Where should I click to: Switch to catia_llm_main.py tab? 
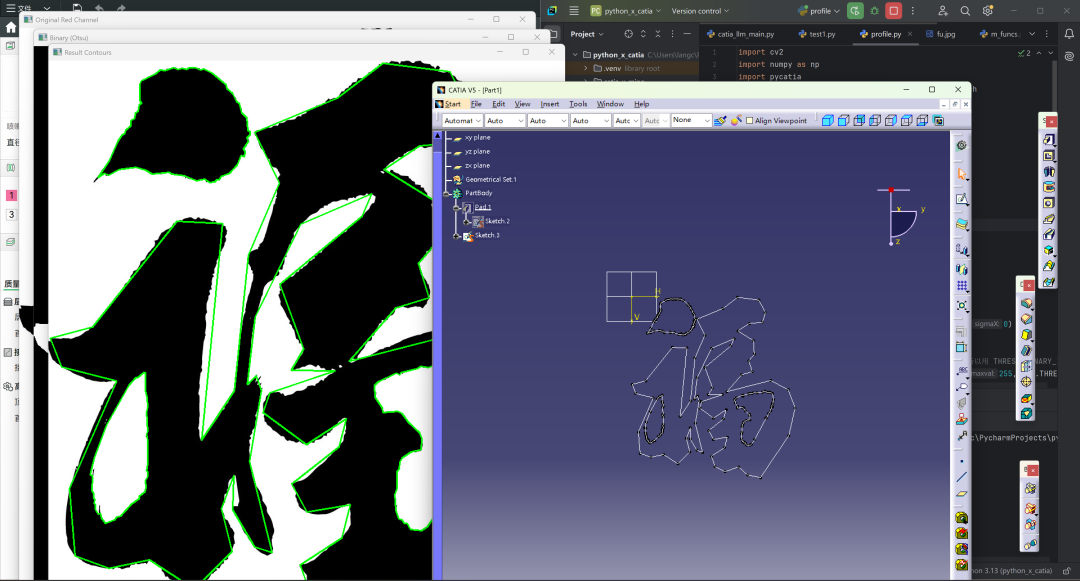coord(740,34)
